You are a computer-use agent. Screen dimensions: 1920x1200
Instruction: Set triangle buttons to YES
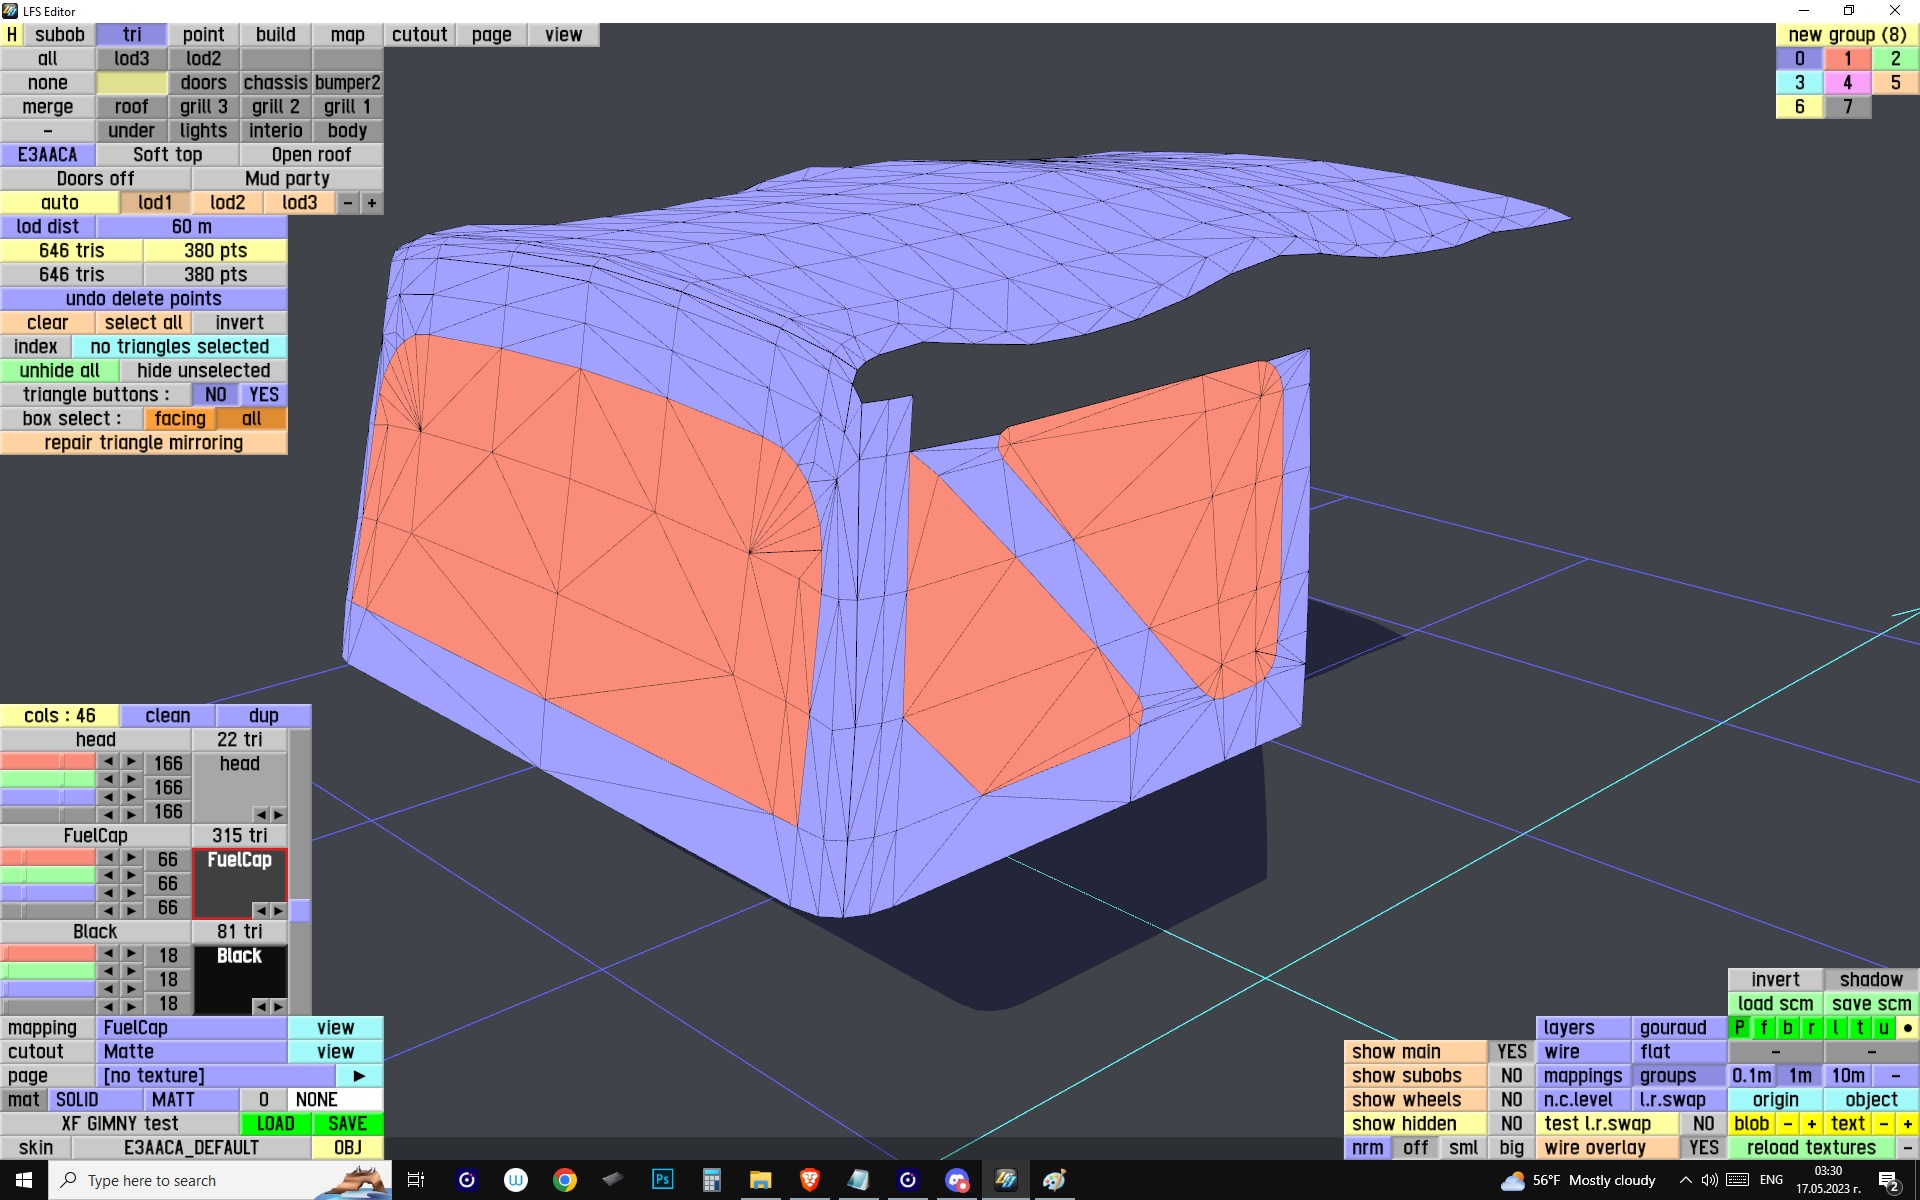click(264, 395)
